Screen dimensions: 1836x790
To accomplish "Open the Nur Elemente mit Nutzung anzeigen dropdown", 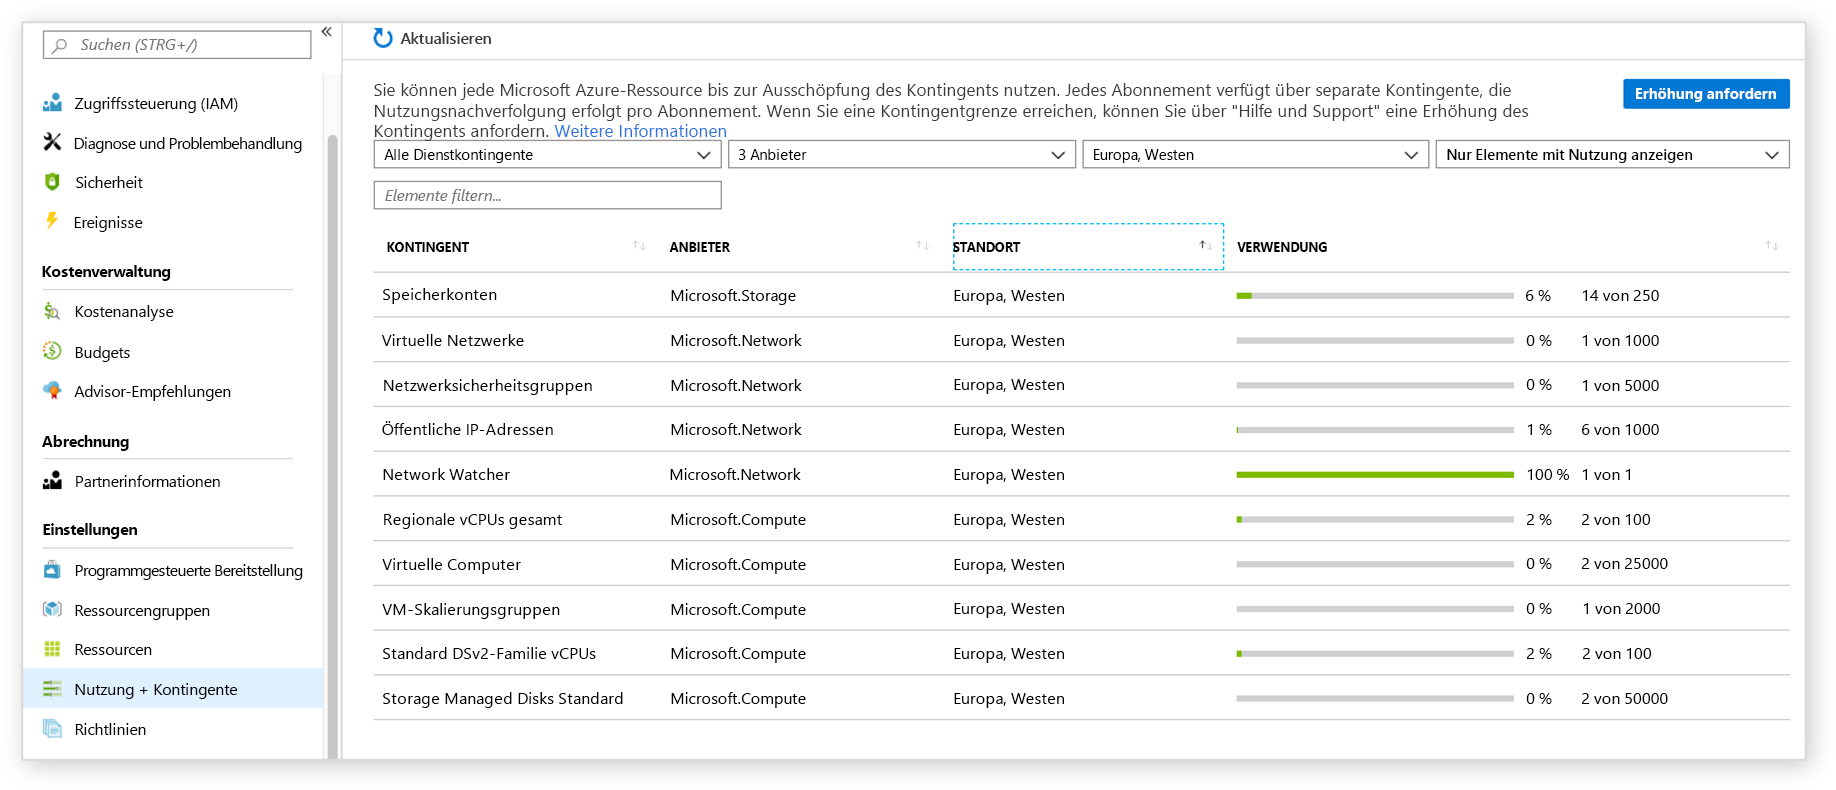I will 1612,155.
